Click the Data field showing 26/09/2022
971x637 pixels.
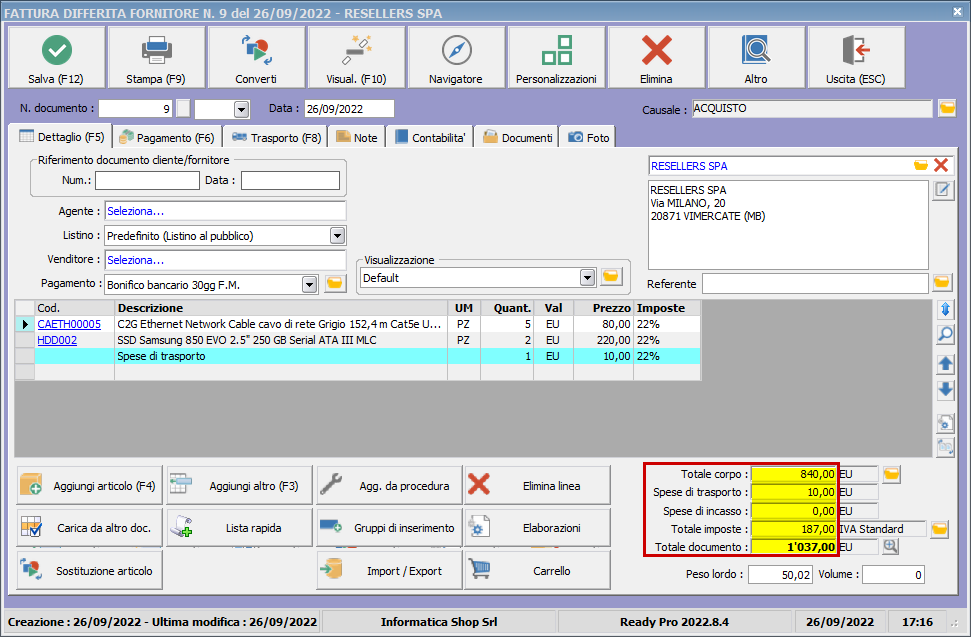349,108
